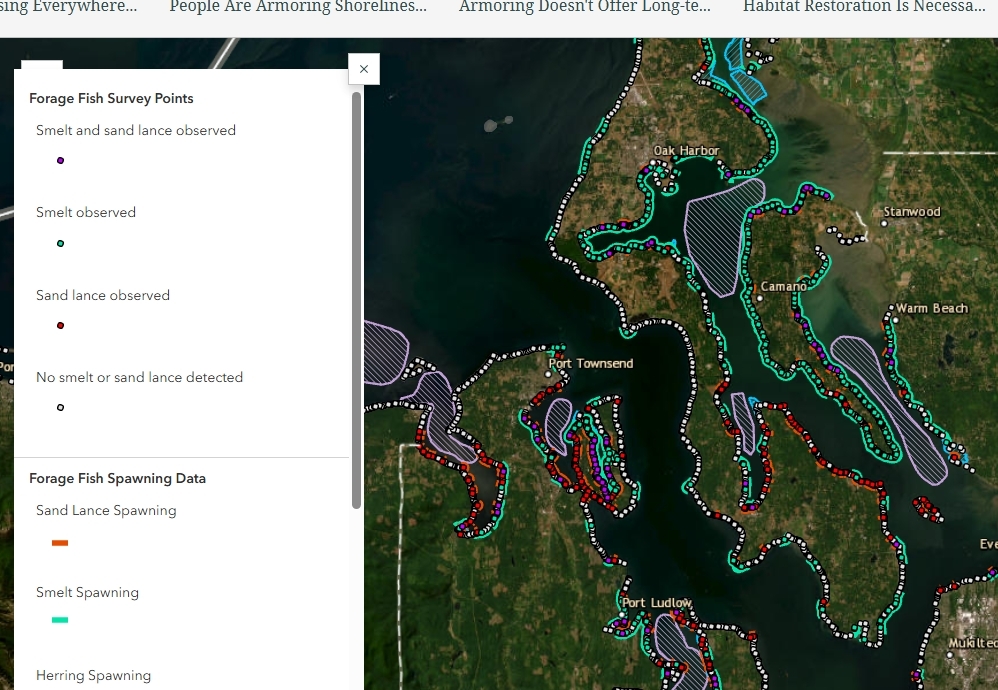
Task: Click the green Smelt observed dot symbol
Action: [x=60, y=243]
